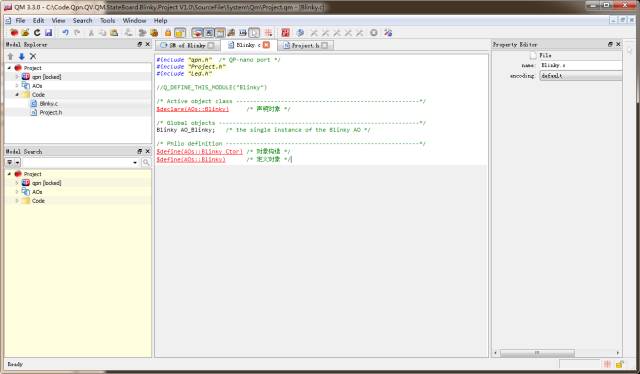This screenshot has height=374, width=640.
Task: Select Project.h in Model Explorer tree
Action: point(51,113)
